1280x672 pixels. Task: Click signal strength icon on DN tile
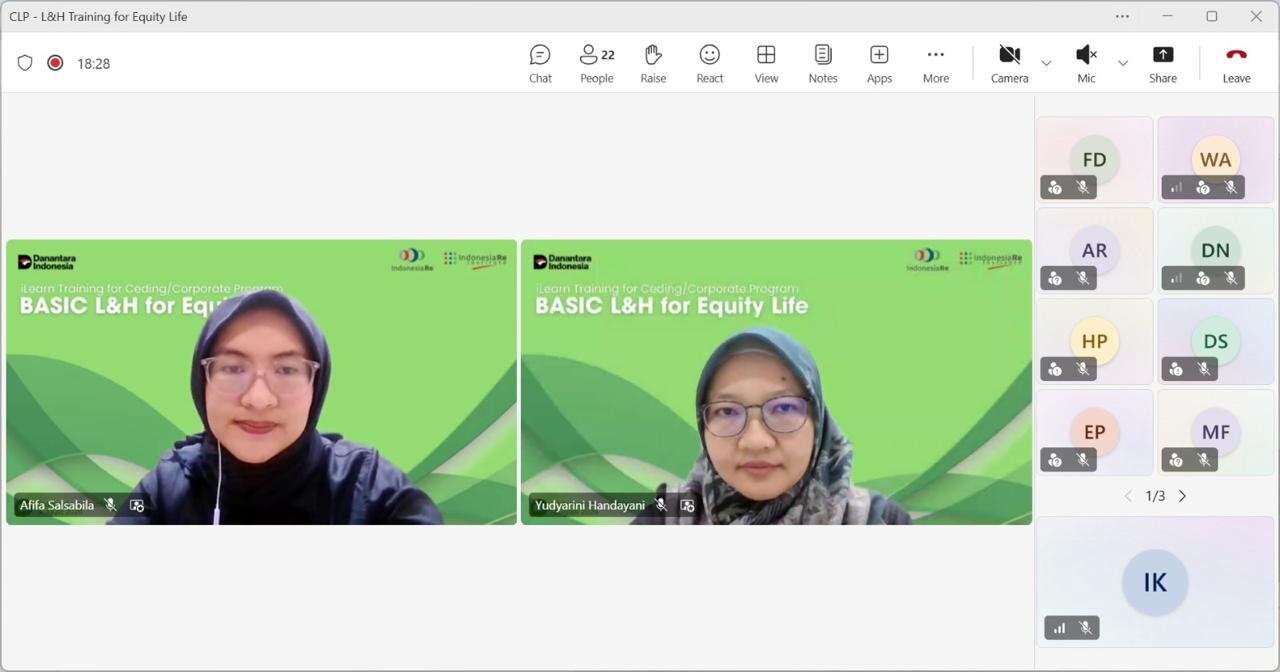(x=1176, y=278)
